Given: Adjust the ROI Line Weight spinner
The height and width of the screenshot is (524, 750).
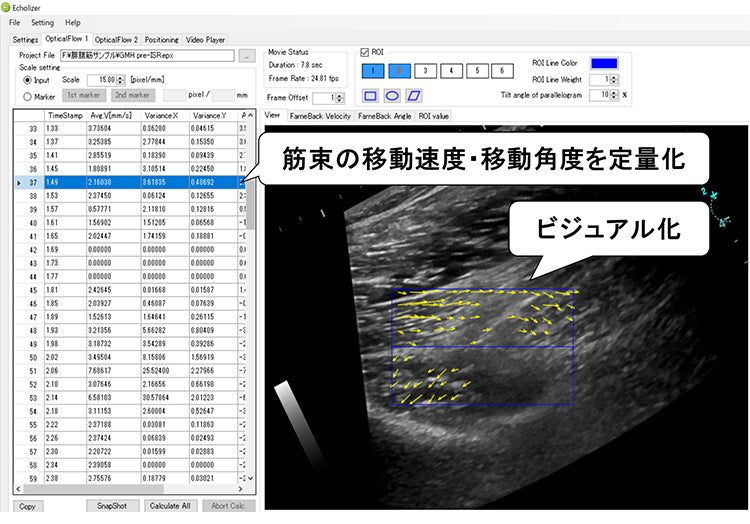Looking at the screenshot, I should pos(615,79).
